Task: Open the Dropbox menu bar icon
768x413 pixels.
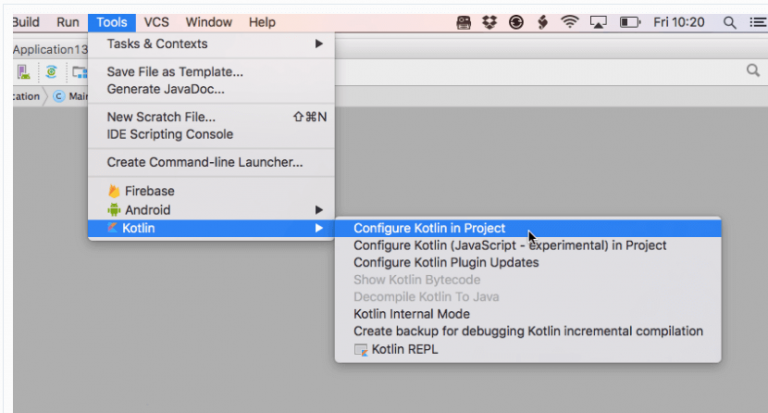Action: 489,22
